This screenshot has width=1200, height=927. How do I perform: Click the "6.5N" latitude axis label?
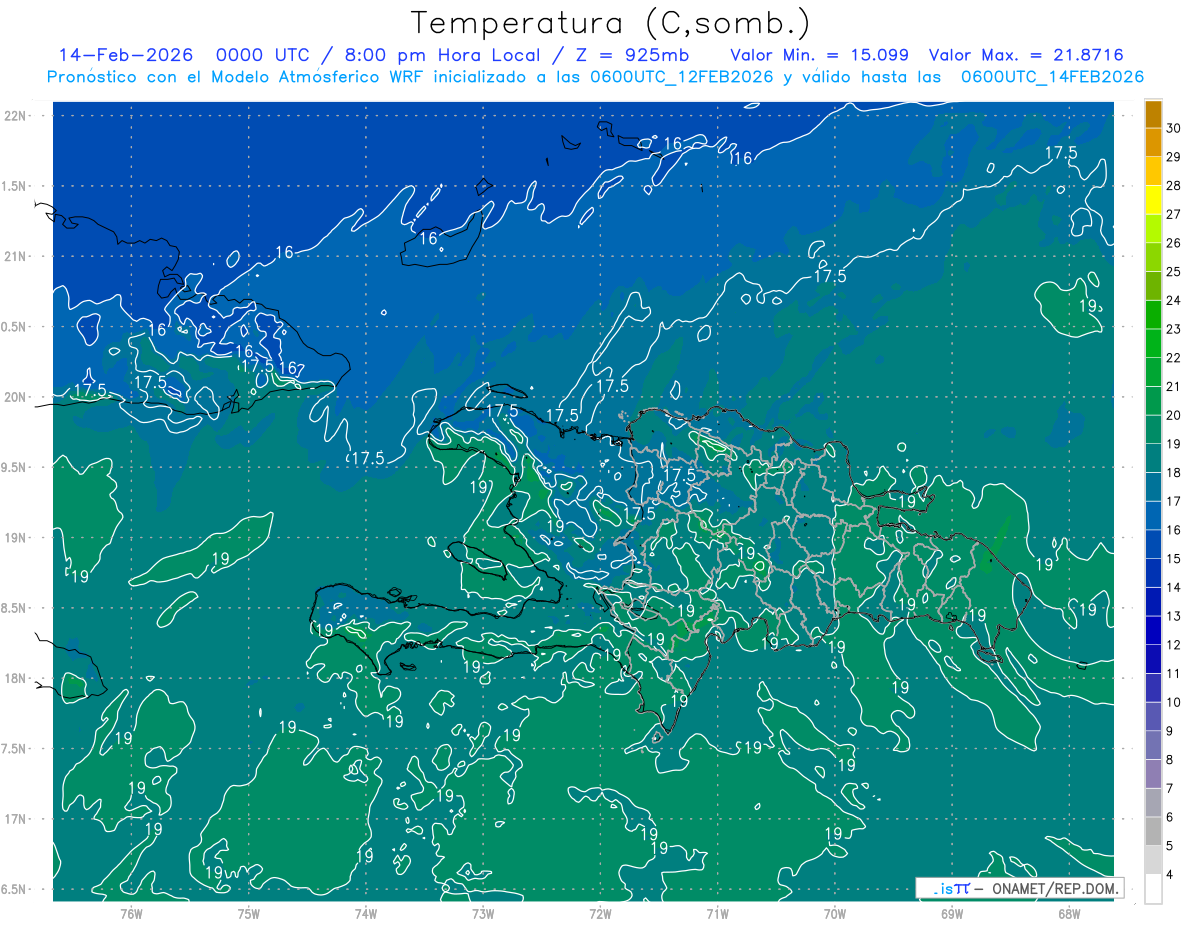pyautogui.click(x=14, y=889)
